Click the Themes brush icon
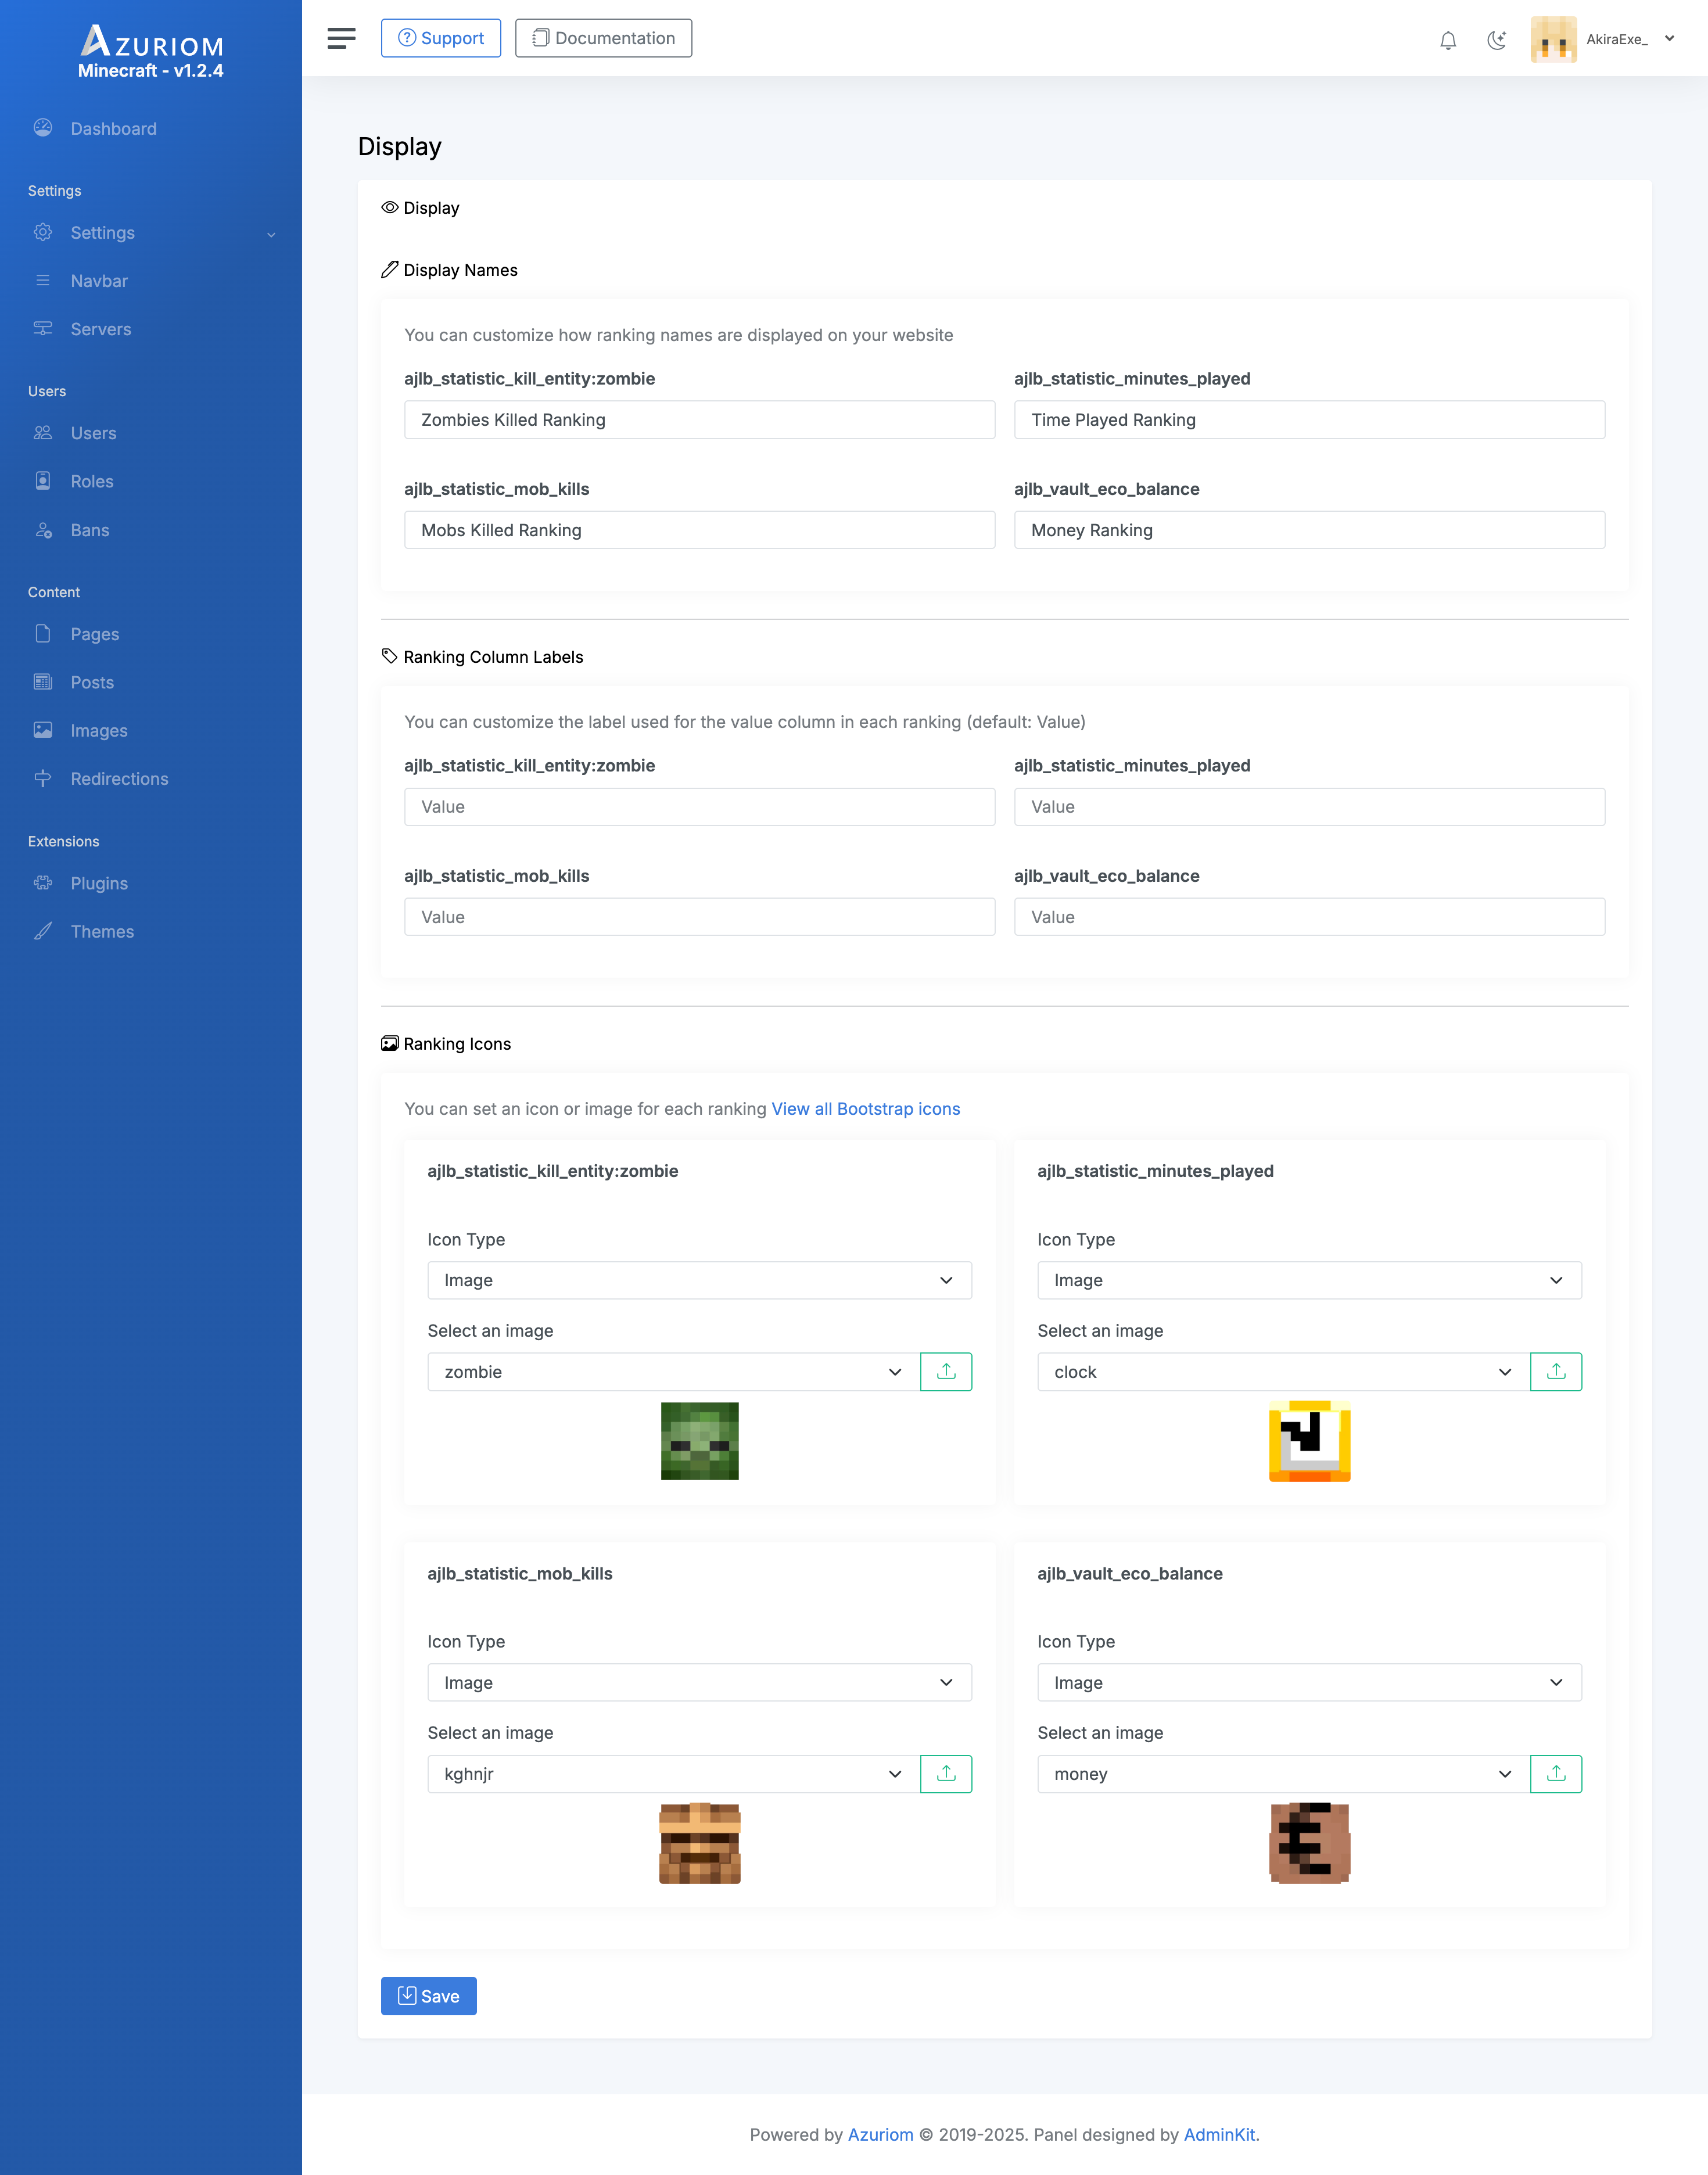The height and width of the screenshot is (2175, 1708). point(43,931)
